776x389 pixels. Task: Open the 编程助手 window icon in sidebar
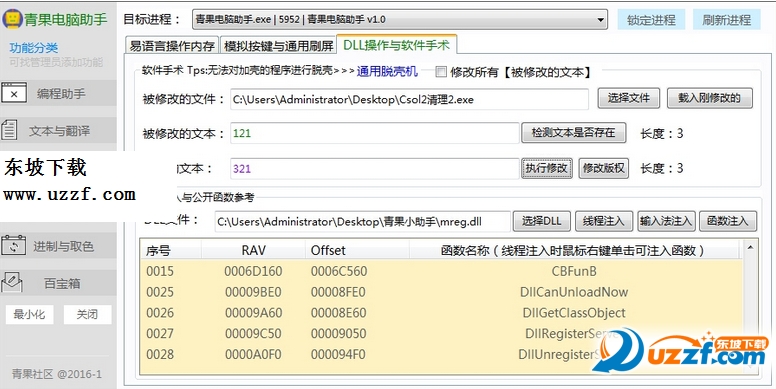[x=14, y=94]
